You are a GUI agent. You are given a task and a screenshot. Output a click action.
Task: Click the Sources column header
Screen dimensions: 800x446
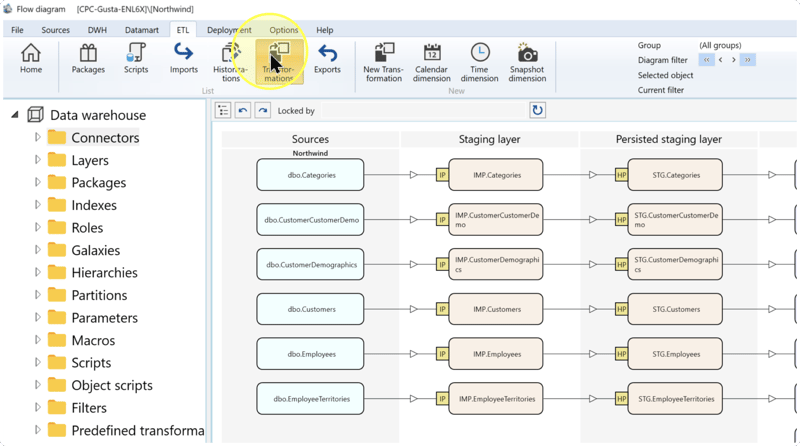click(x=310, y=139)
